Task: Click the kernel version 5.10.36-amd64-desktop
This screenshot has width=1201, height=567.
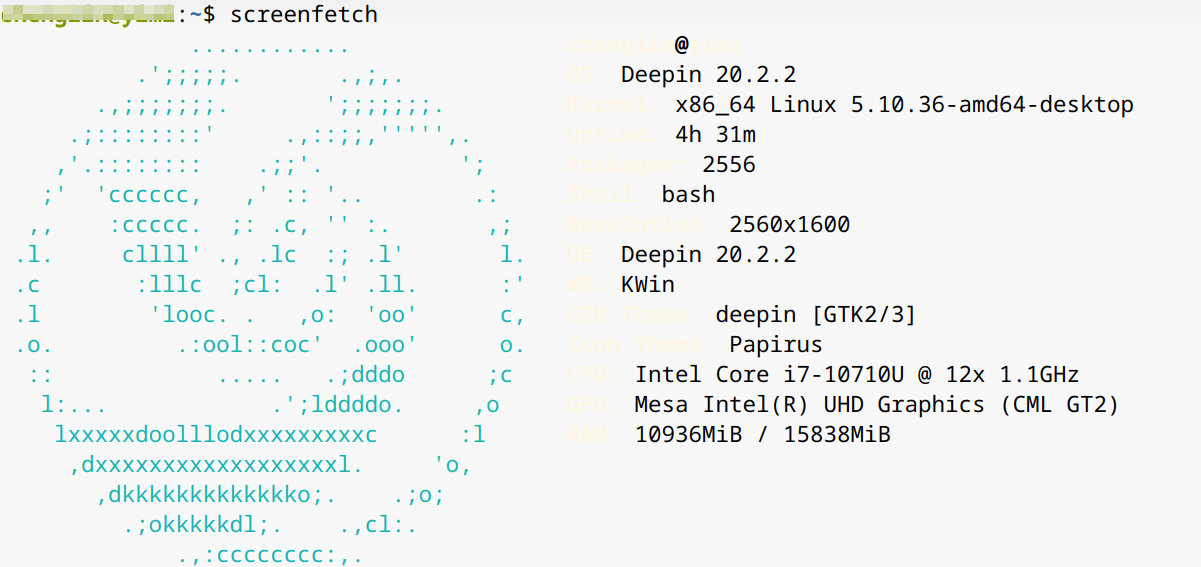Action: 991,105
